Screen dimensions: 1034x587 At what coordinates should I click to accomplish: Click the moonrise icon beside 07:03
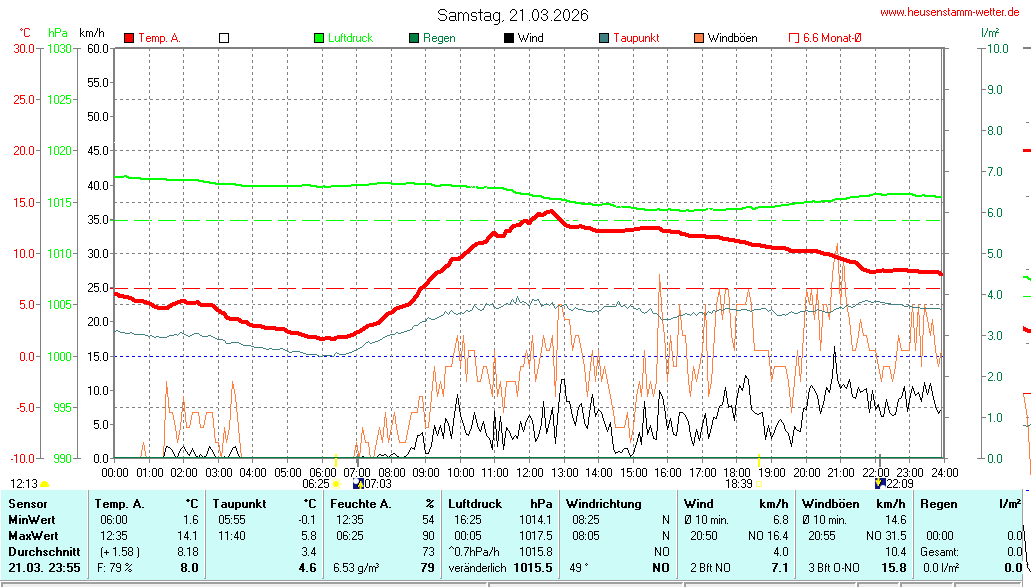(358, 483)
